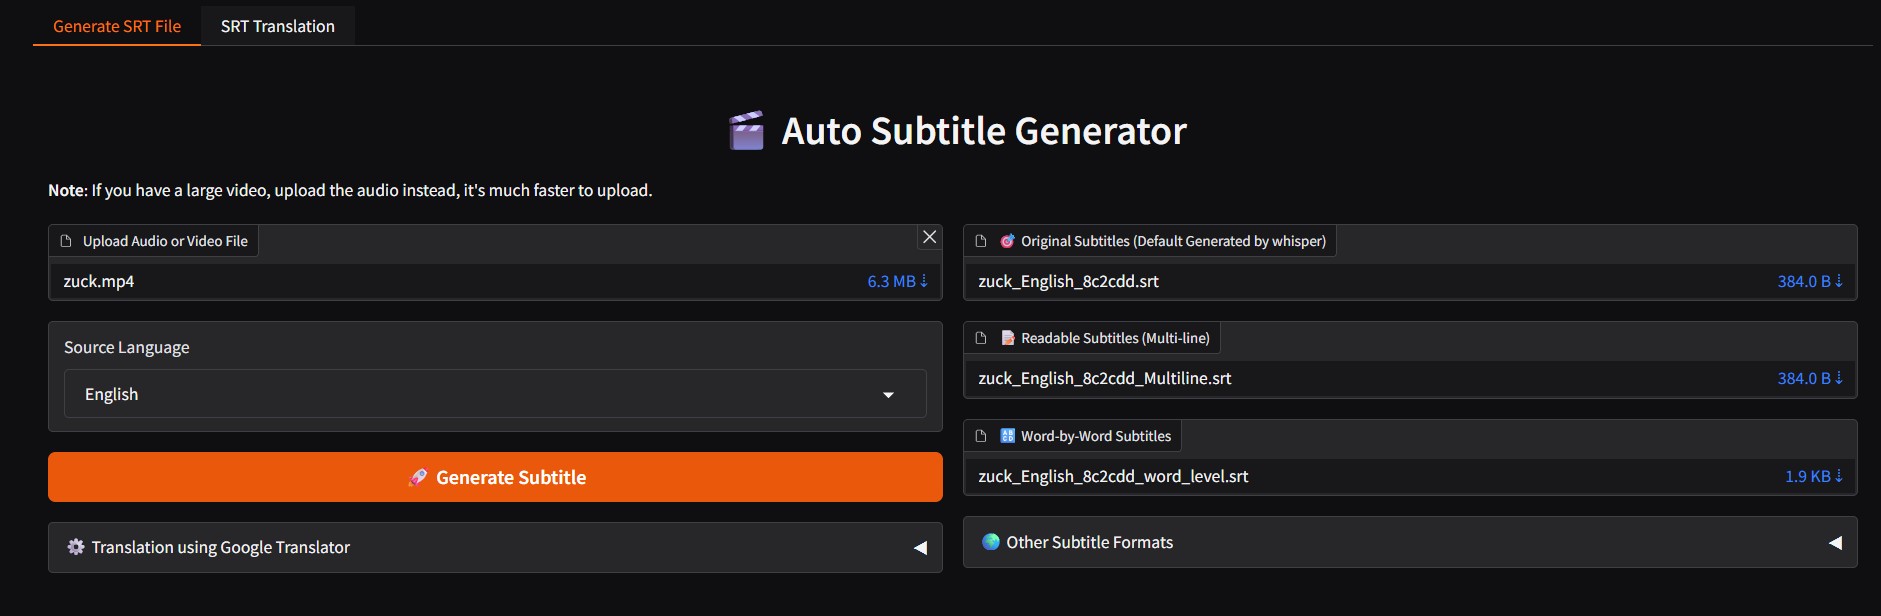Download word_level srt via 1.9 KB link
Image resolution: width=1881 pixels, height=616 pixels.
pyautogui.click(x=1813, y=477)
